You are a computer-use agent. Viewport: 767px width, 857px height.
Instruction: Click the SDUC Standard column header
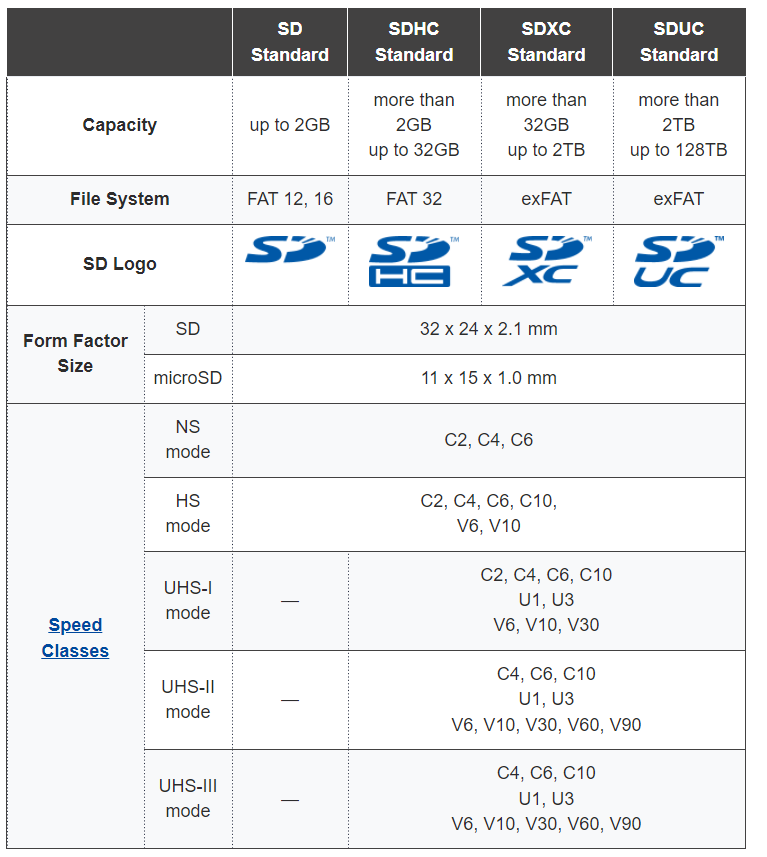(679, 42)
